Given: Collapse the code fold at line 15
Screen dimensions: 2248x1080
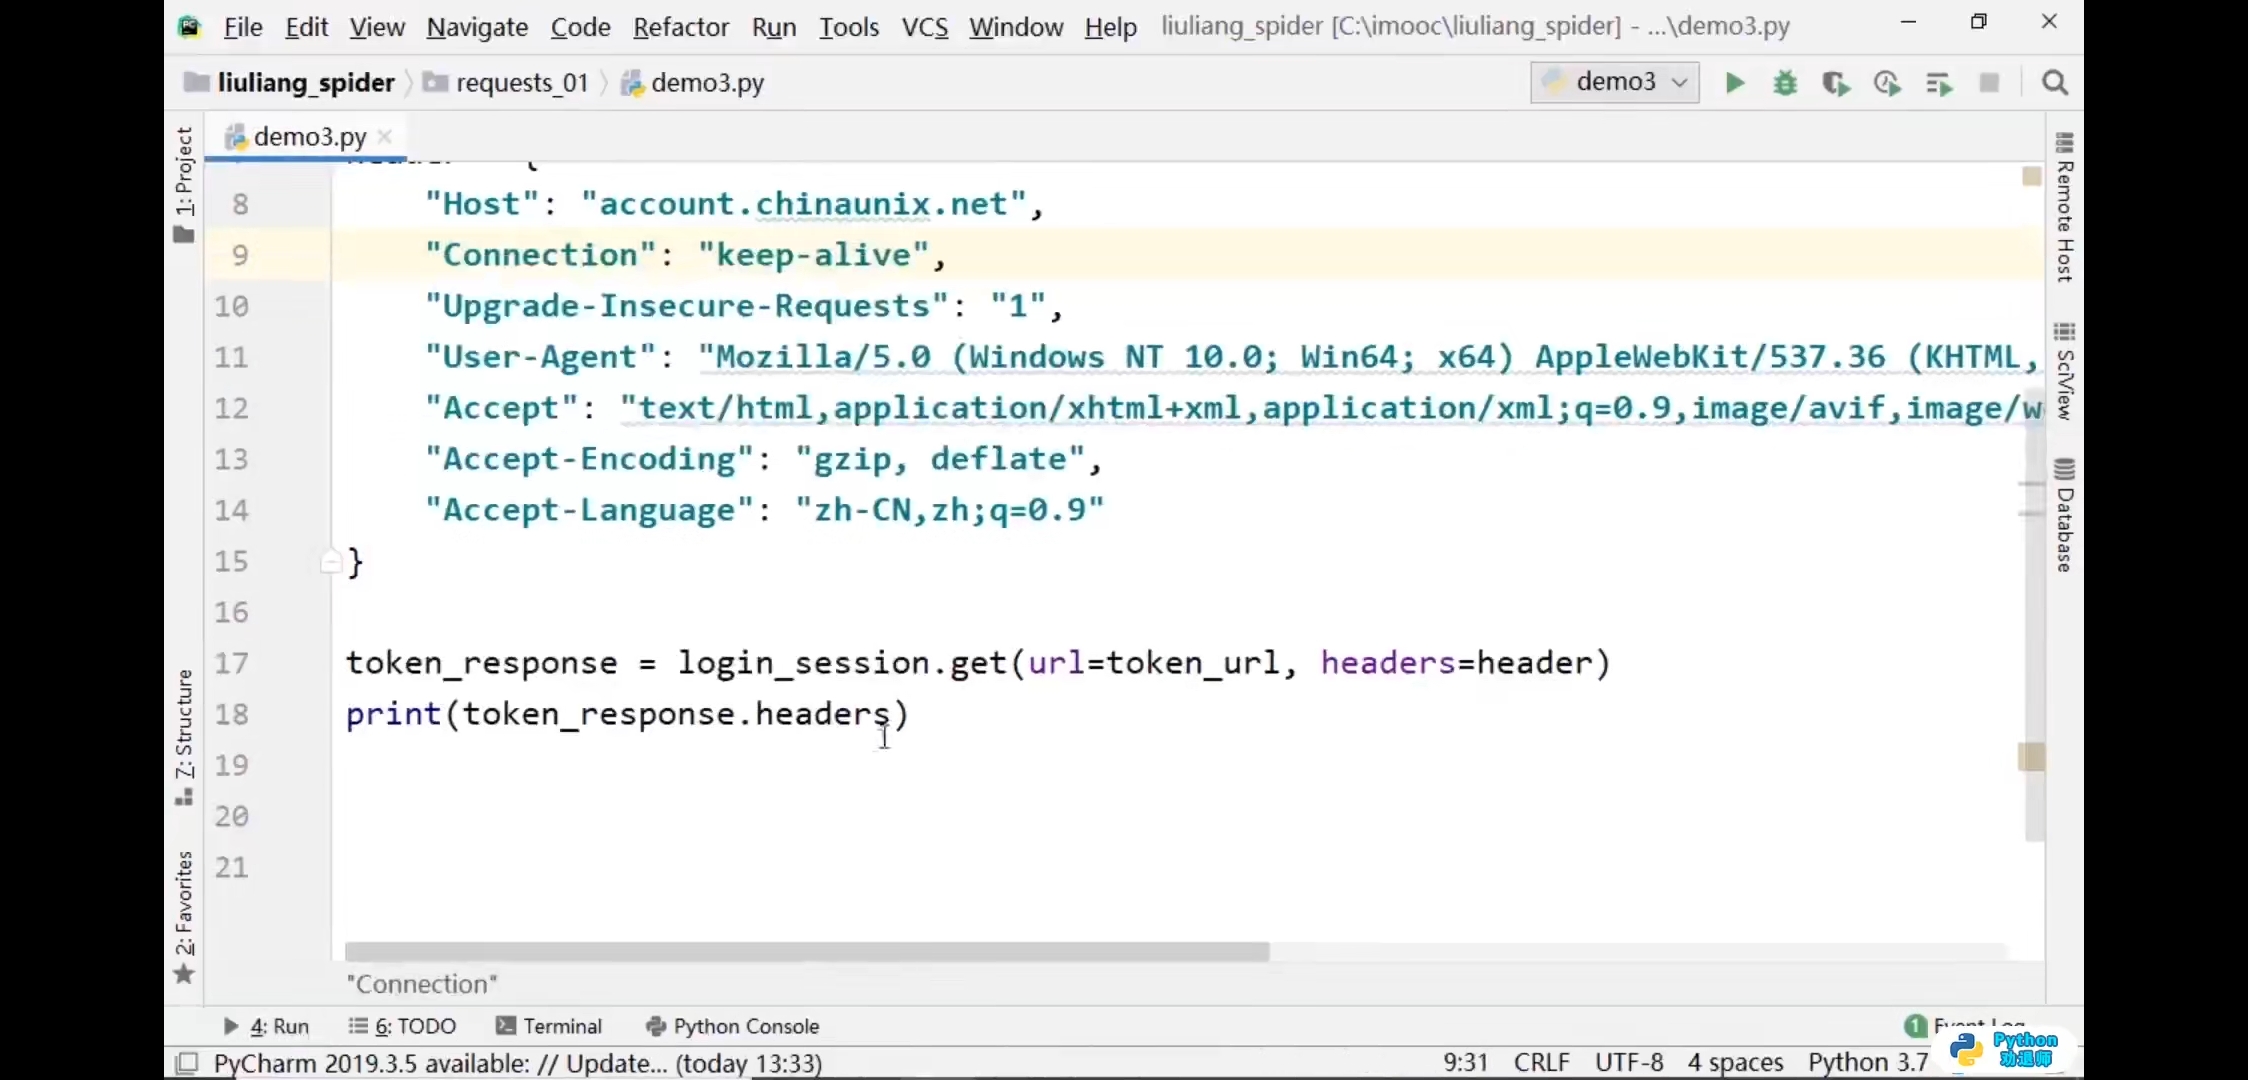Looking at the screenshot, I should [x=330, y=562].
